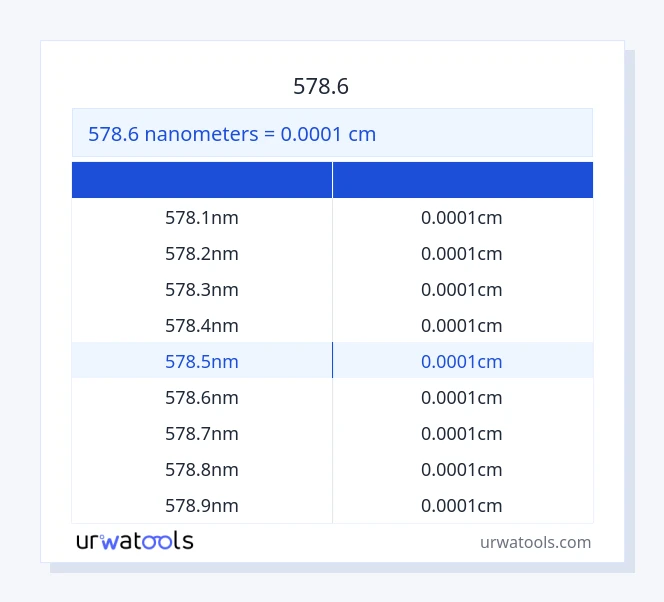Click the cm value beside 578.3nm
664x602 pixels.
pos(462,289)
